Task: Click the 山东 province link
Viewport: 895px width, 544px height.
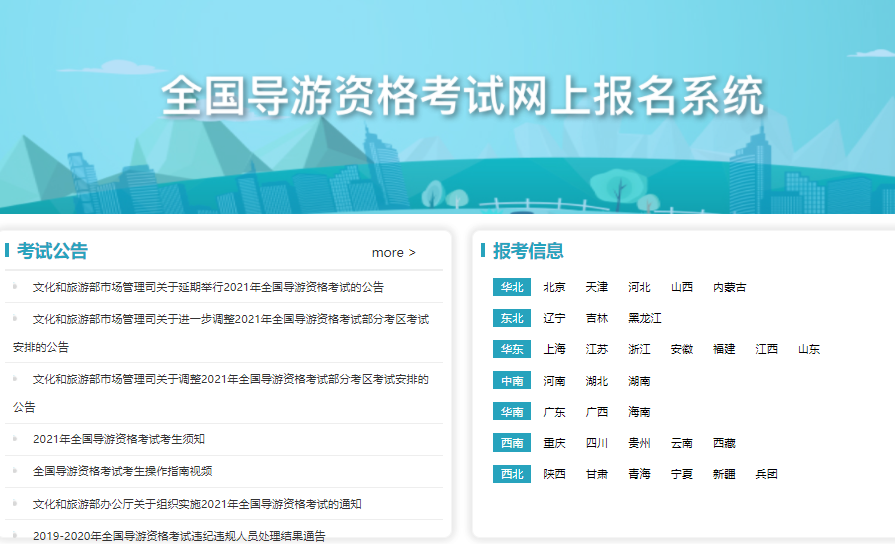Action: tap(809, 349)
